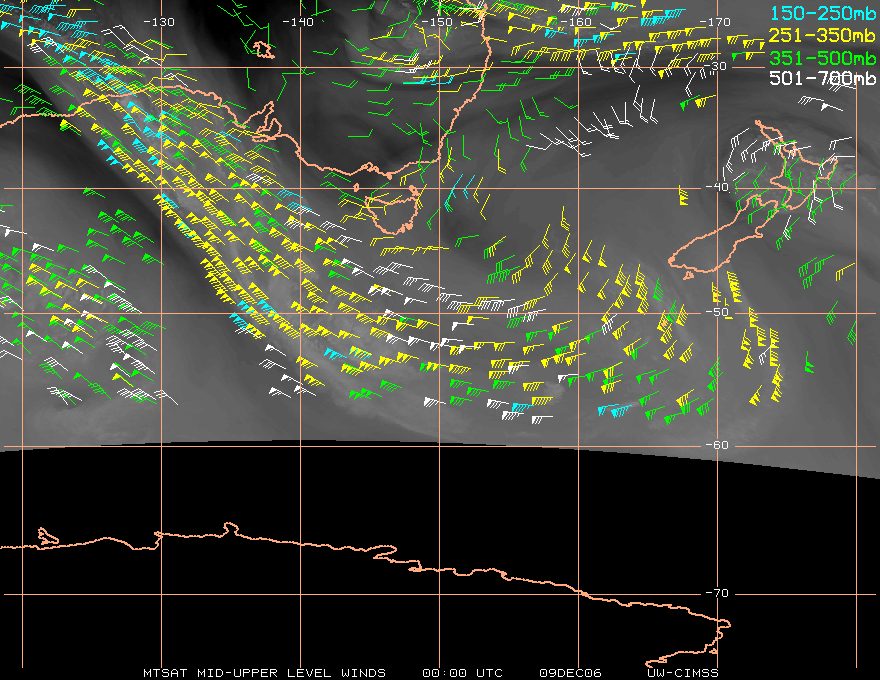This screenshot has width=880, height=680.
Task: Click the 251-350mb yellow legend label
Action: (823, 36)
